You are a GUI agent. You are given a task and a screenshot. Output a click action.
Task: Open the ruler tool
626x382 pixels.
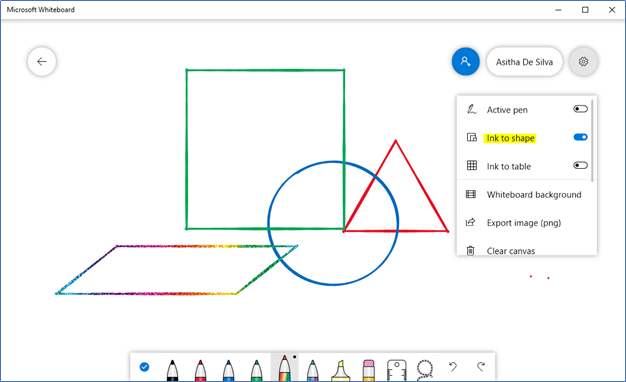click(x=397, y=370)
